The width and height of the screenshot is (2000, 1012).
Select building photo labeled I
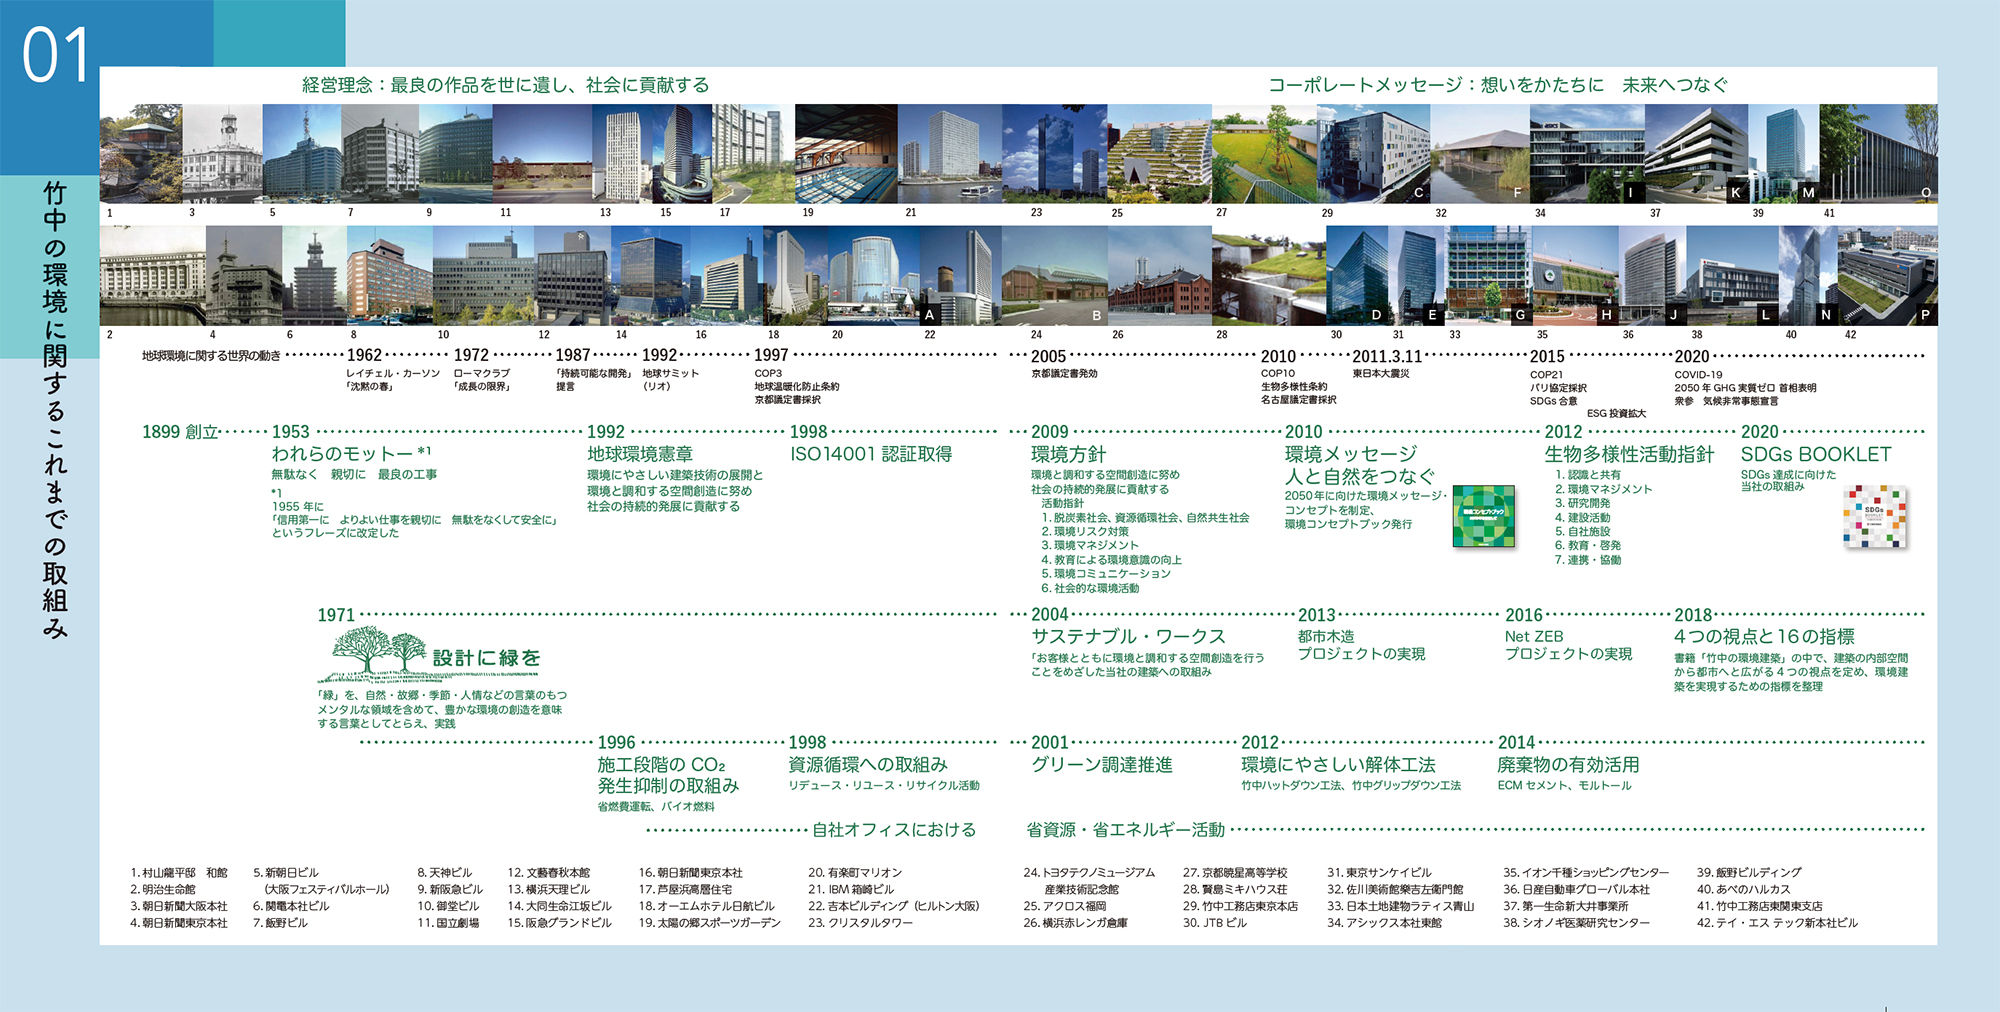1587,154
